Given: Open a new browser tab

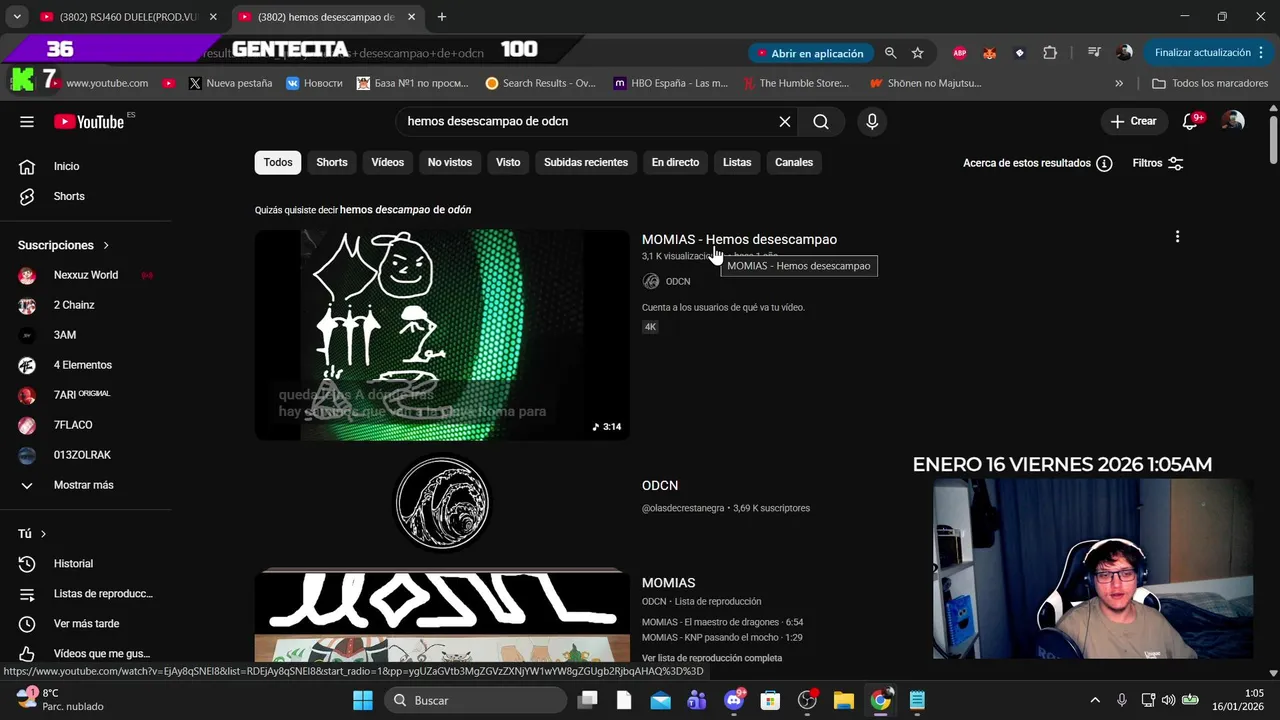Looking at the screenshot, I should click(x=442, y=17).
